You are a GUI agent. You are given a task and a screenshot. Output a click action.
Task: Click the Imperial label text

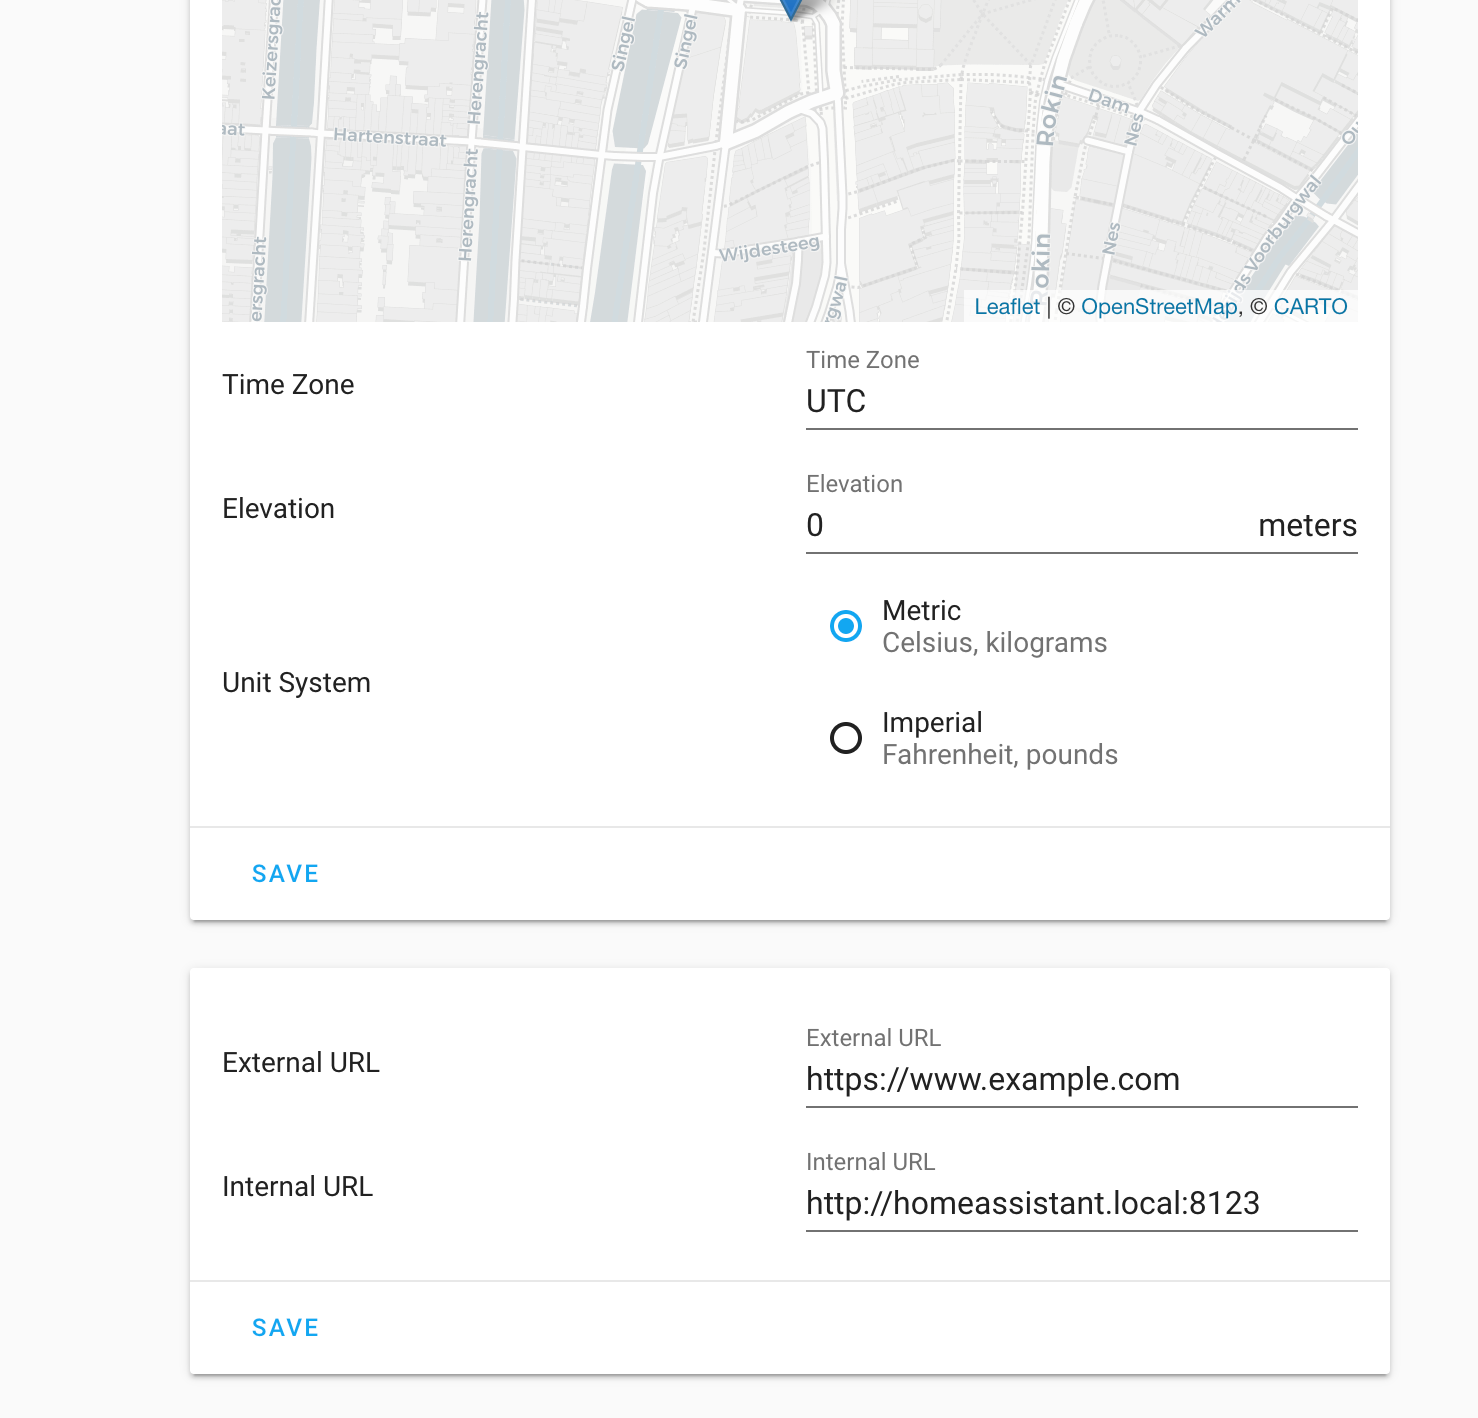coord(932,723)
